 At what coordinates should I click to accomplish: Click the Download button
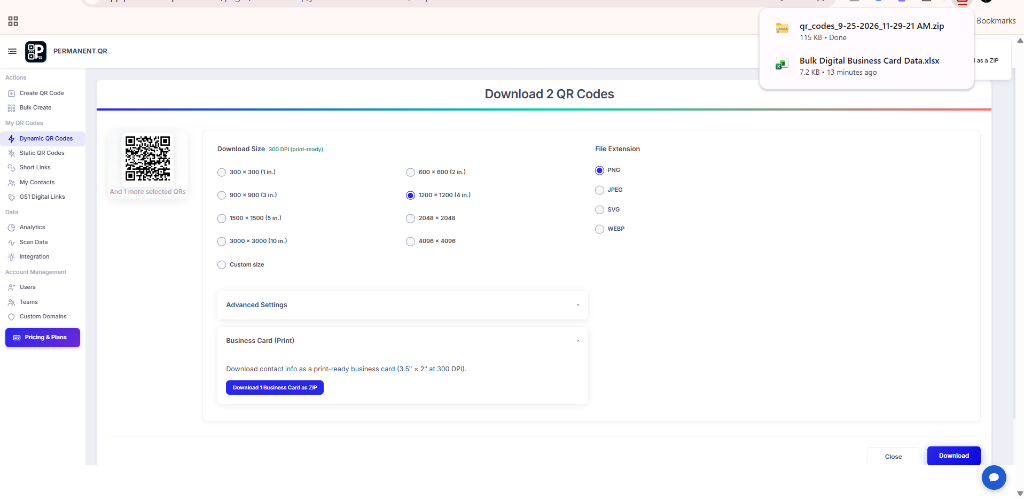pyautogui.click(x=953, y=456)
